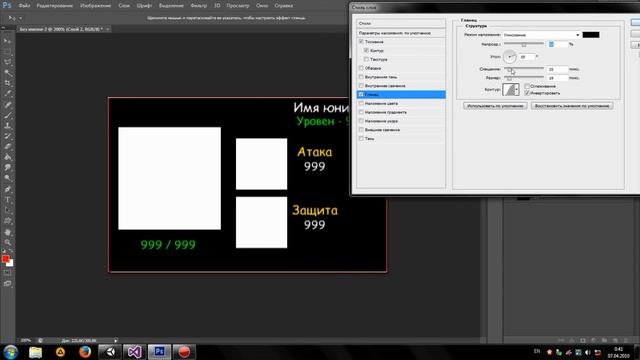The width and height of the screenshot is (640, 360).
Task: Toggle Quick Mask mode icon
Action: pos(7,273)
